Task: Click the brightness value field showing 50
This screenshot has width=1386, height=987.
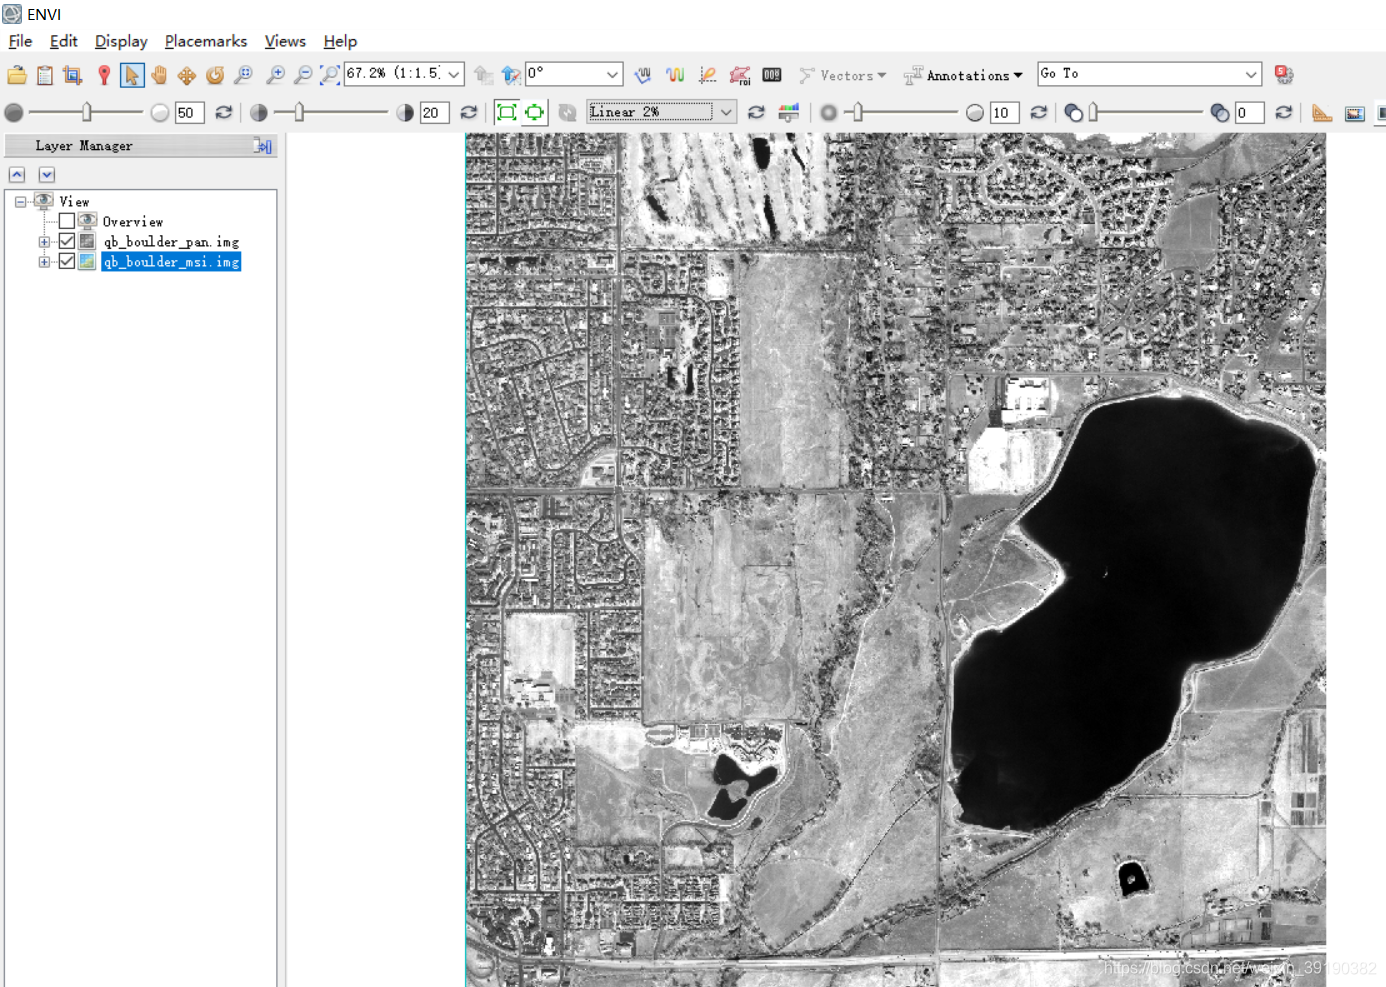Action: point(190,112)
